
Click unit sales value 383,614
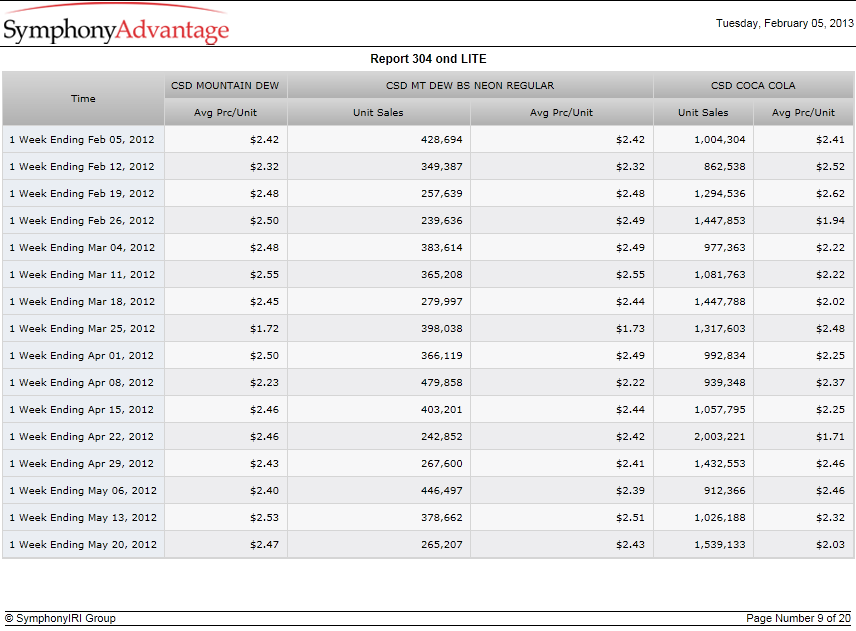(x=442, y=248)
